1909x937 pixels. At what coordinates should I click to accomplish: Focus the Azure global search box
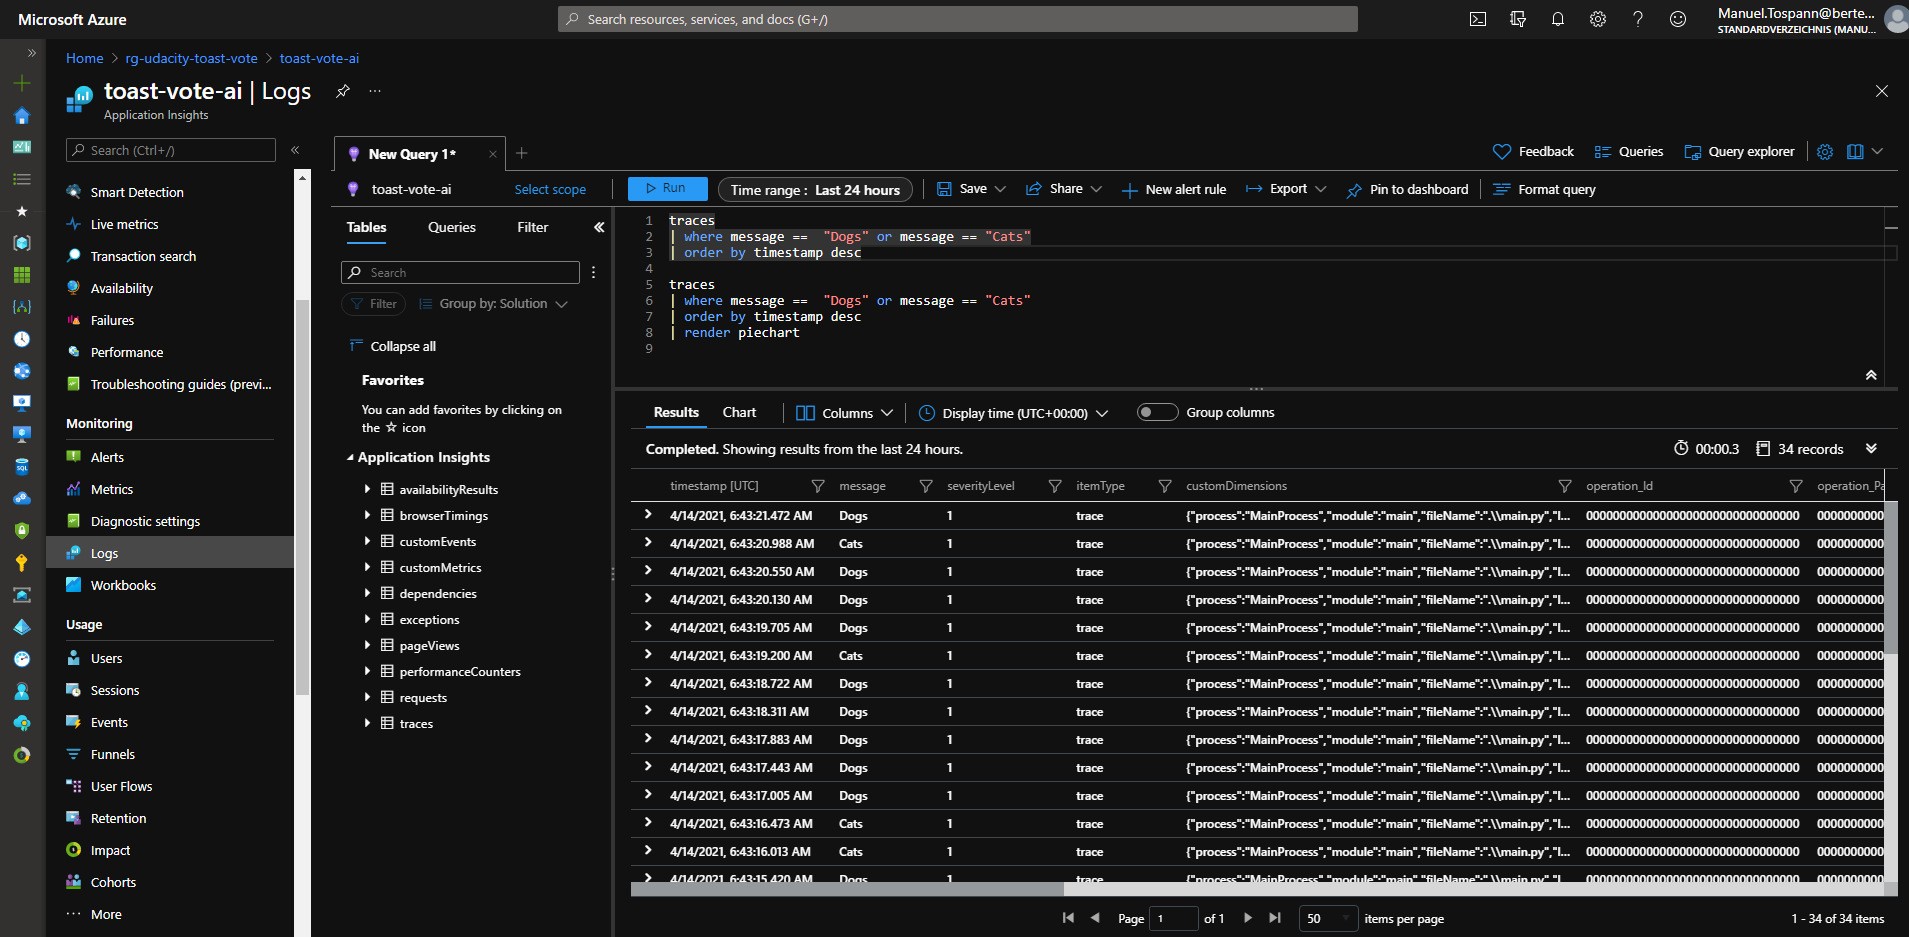coord(957,19)
